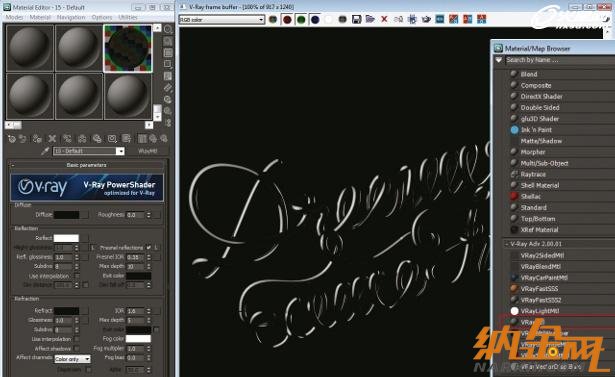This screenshot has width=615, height=377.
Task: Click Sample Type icon beside material slots
Action: tap(168, 29)
